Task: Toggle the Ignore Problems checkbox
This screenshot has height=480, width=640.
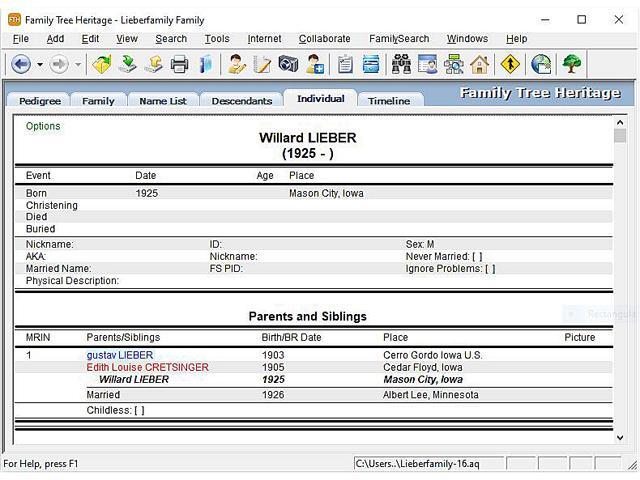Action: tap(489, 269)
